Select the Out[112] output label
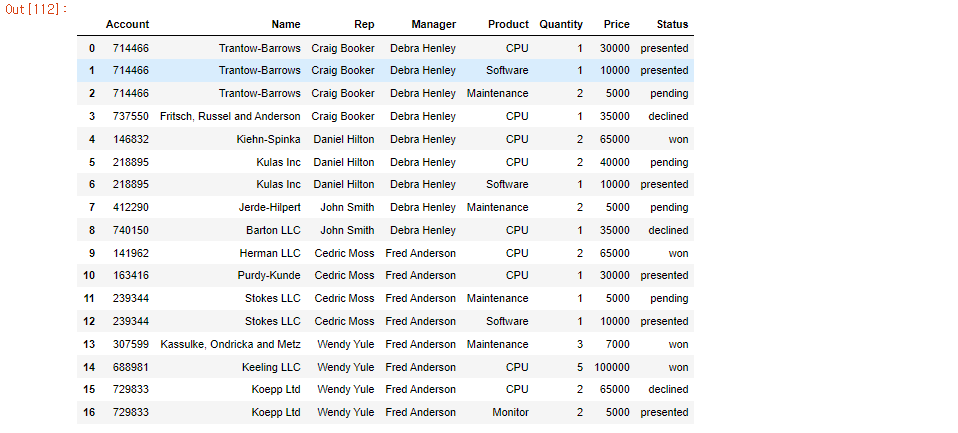 [36, 9]
